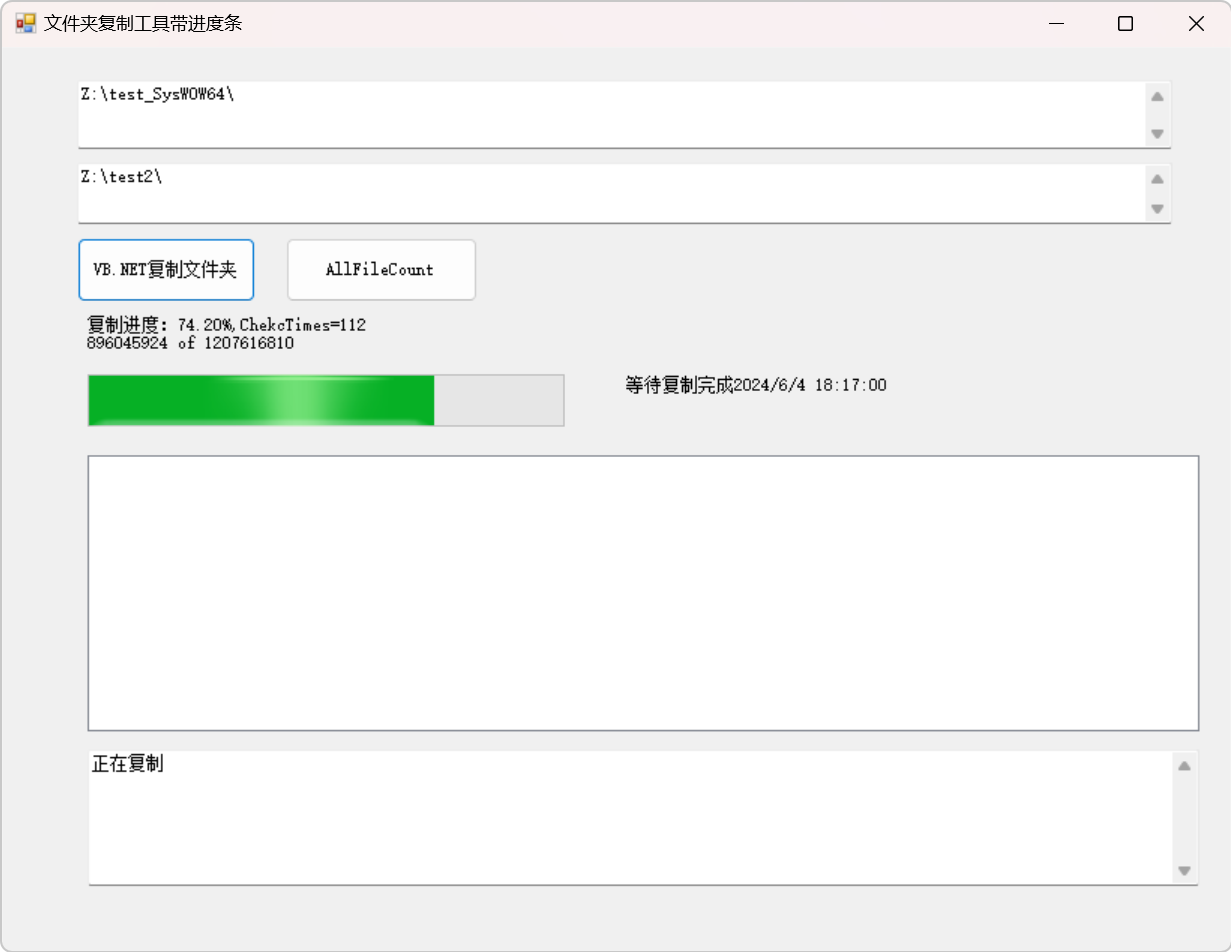Click the green copy progress bar
Image resolution: width=1231 pixels, height=952 pixels.
pyautogui.click(x=326, y=401)
